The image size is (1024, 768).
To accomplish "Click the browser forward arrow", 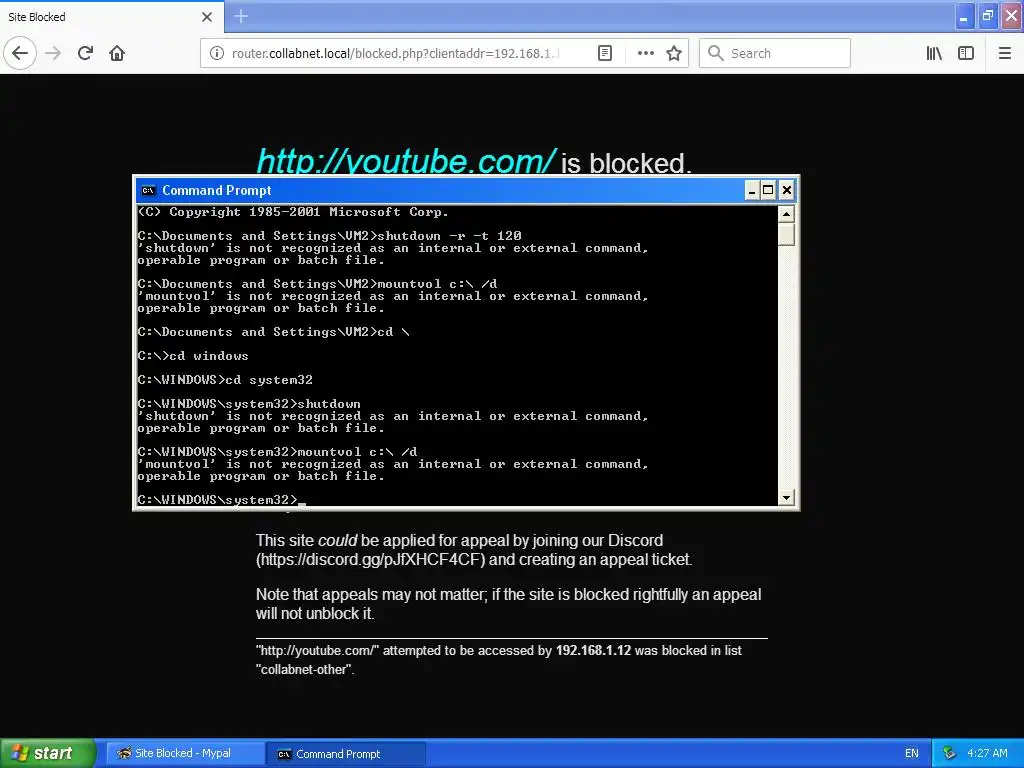I will [x=53, y=53].
